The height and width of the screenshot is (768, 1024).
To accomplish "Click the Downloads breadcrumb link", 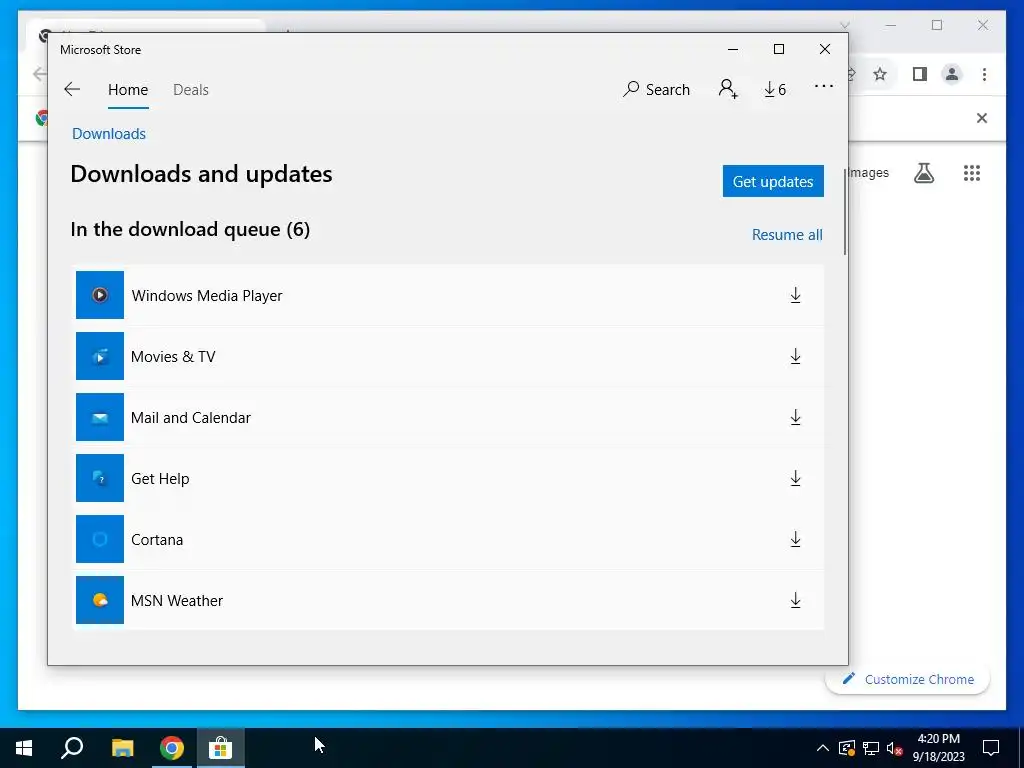I will point(109,134).
